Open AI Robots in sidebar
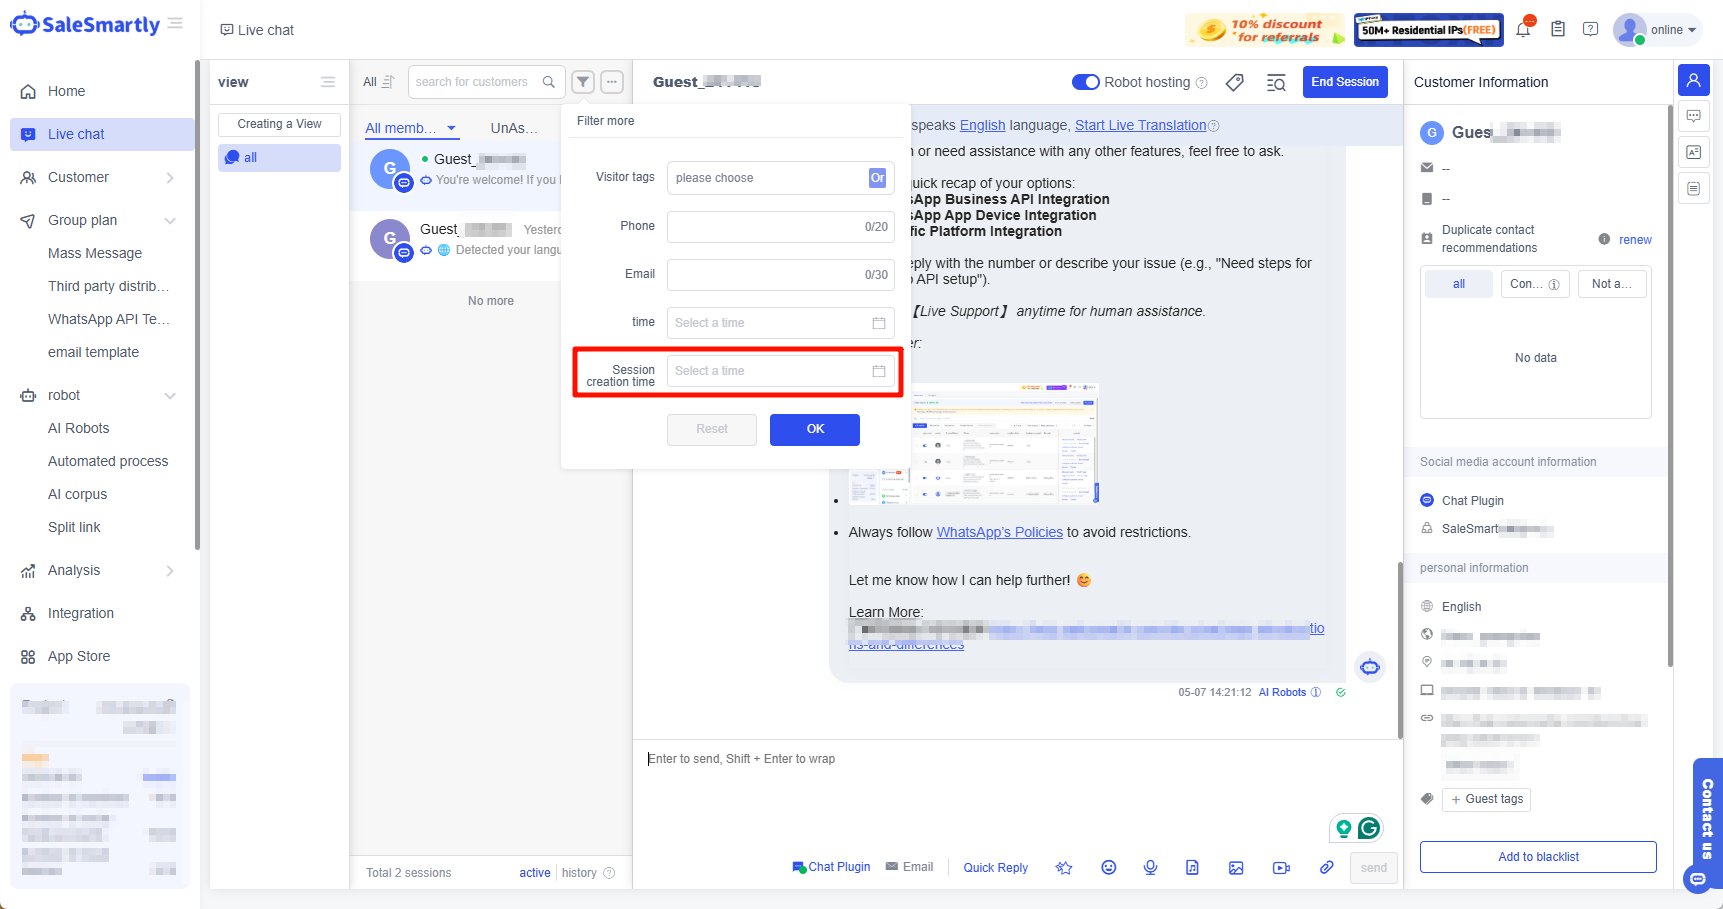The image size is (1723, 909). click(x=79, y=428)
